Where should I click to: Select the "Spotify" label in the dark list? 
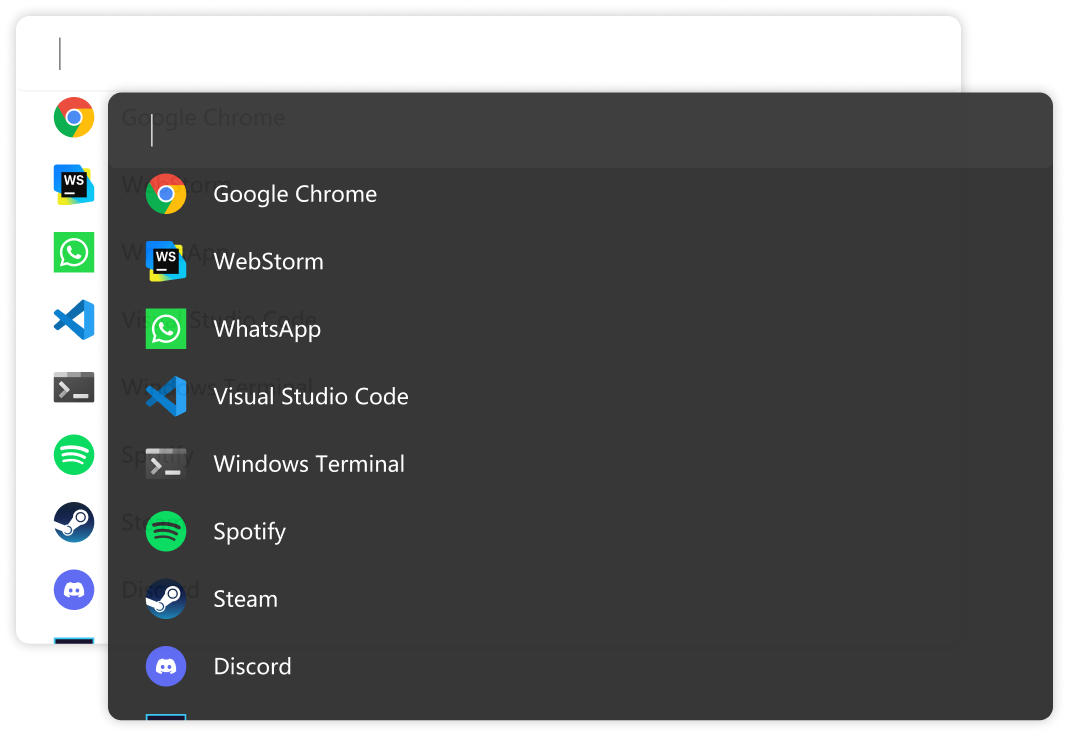point(249,532)
